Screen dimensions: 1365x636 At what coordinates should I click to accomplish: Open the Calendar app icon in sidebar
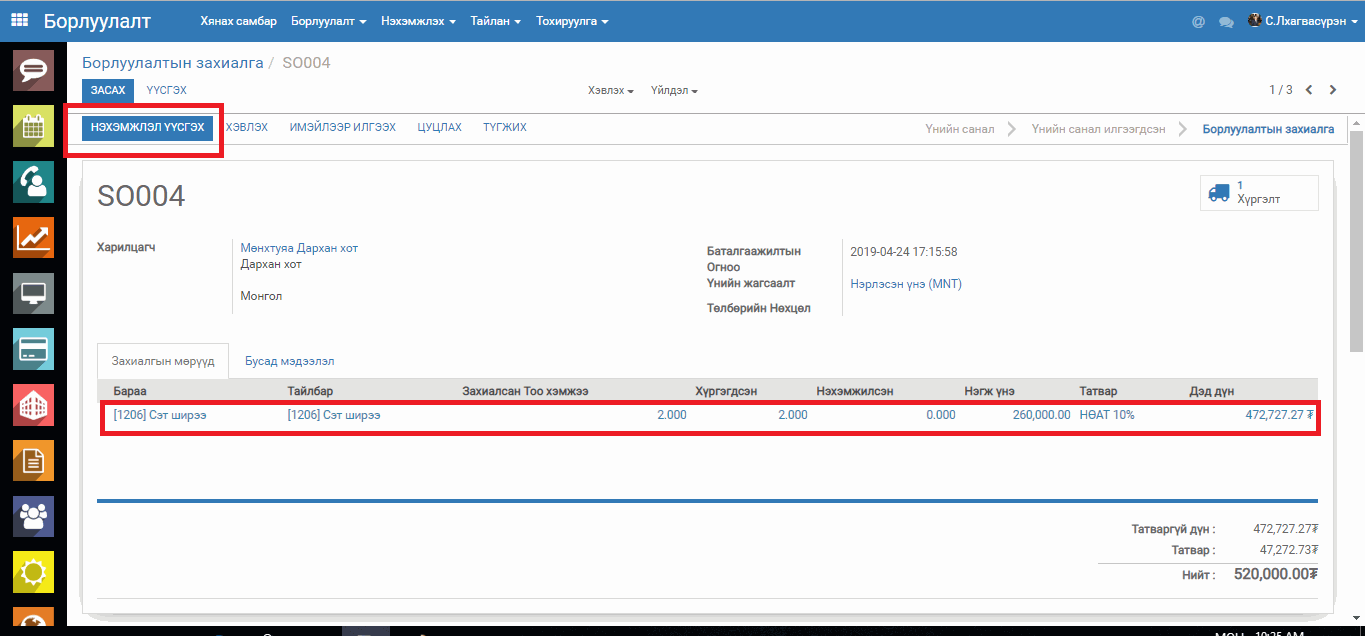click(33, 126)
